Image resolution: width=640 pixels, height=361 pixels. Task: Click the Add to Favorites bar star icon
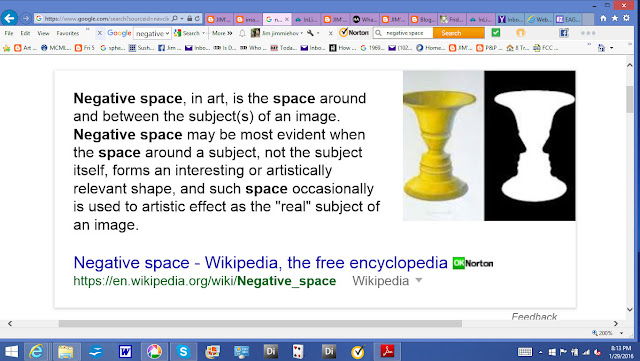pos(6,48)
